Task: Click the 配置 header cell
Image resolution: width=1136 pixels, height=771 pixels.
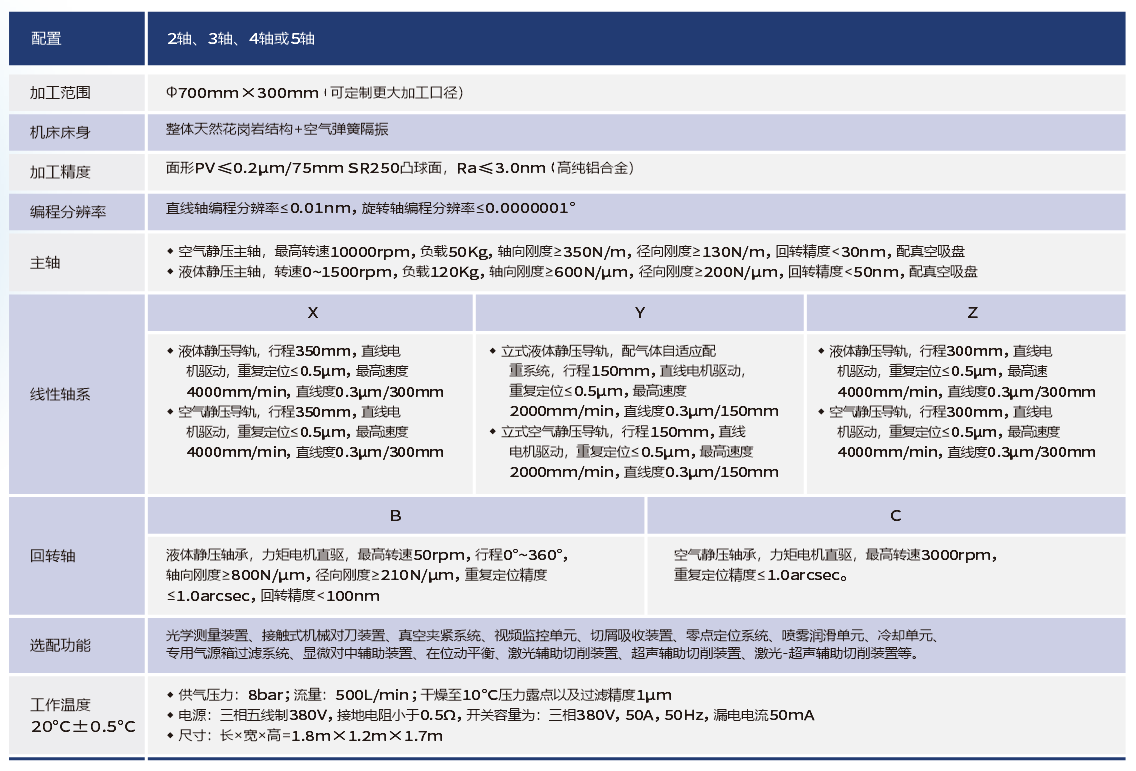Action: coord(48,38)
